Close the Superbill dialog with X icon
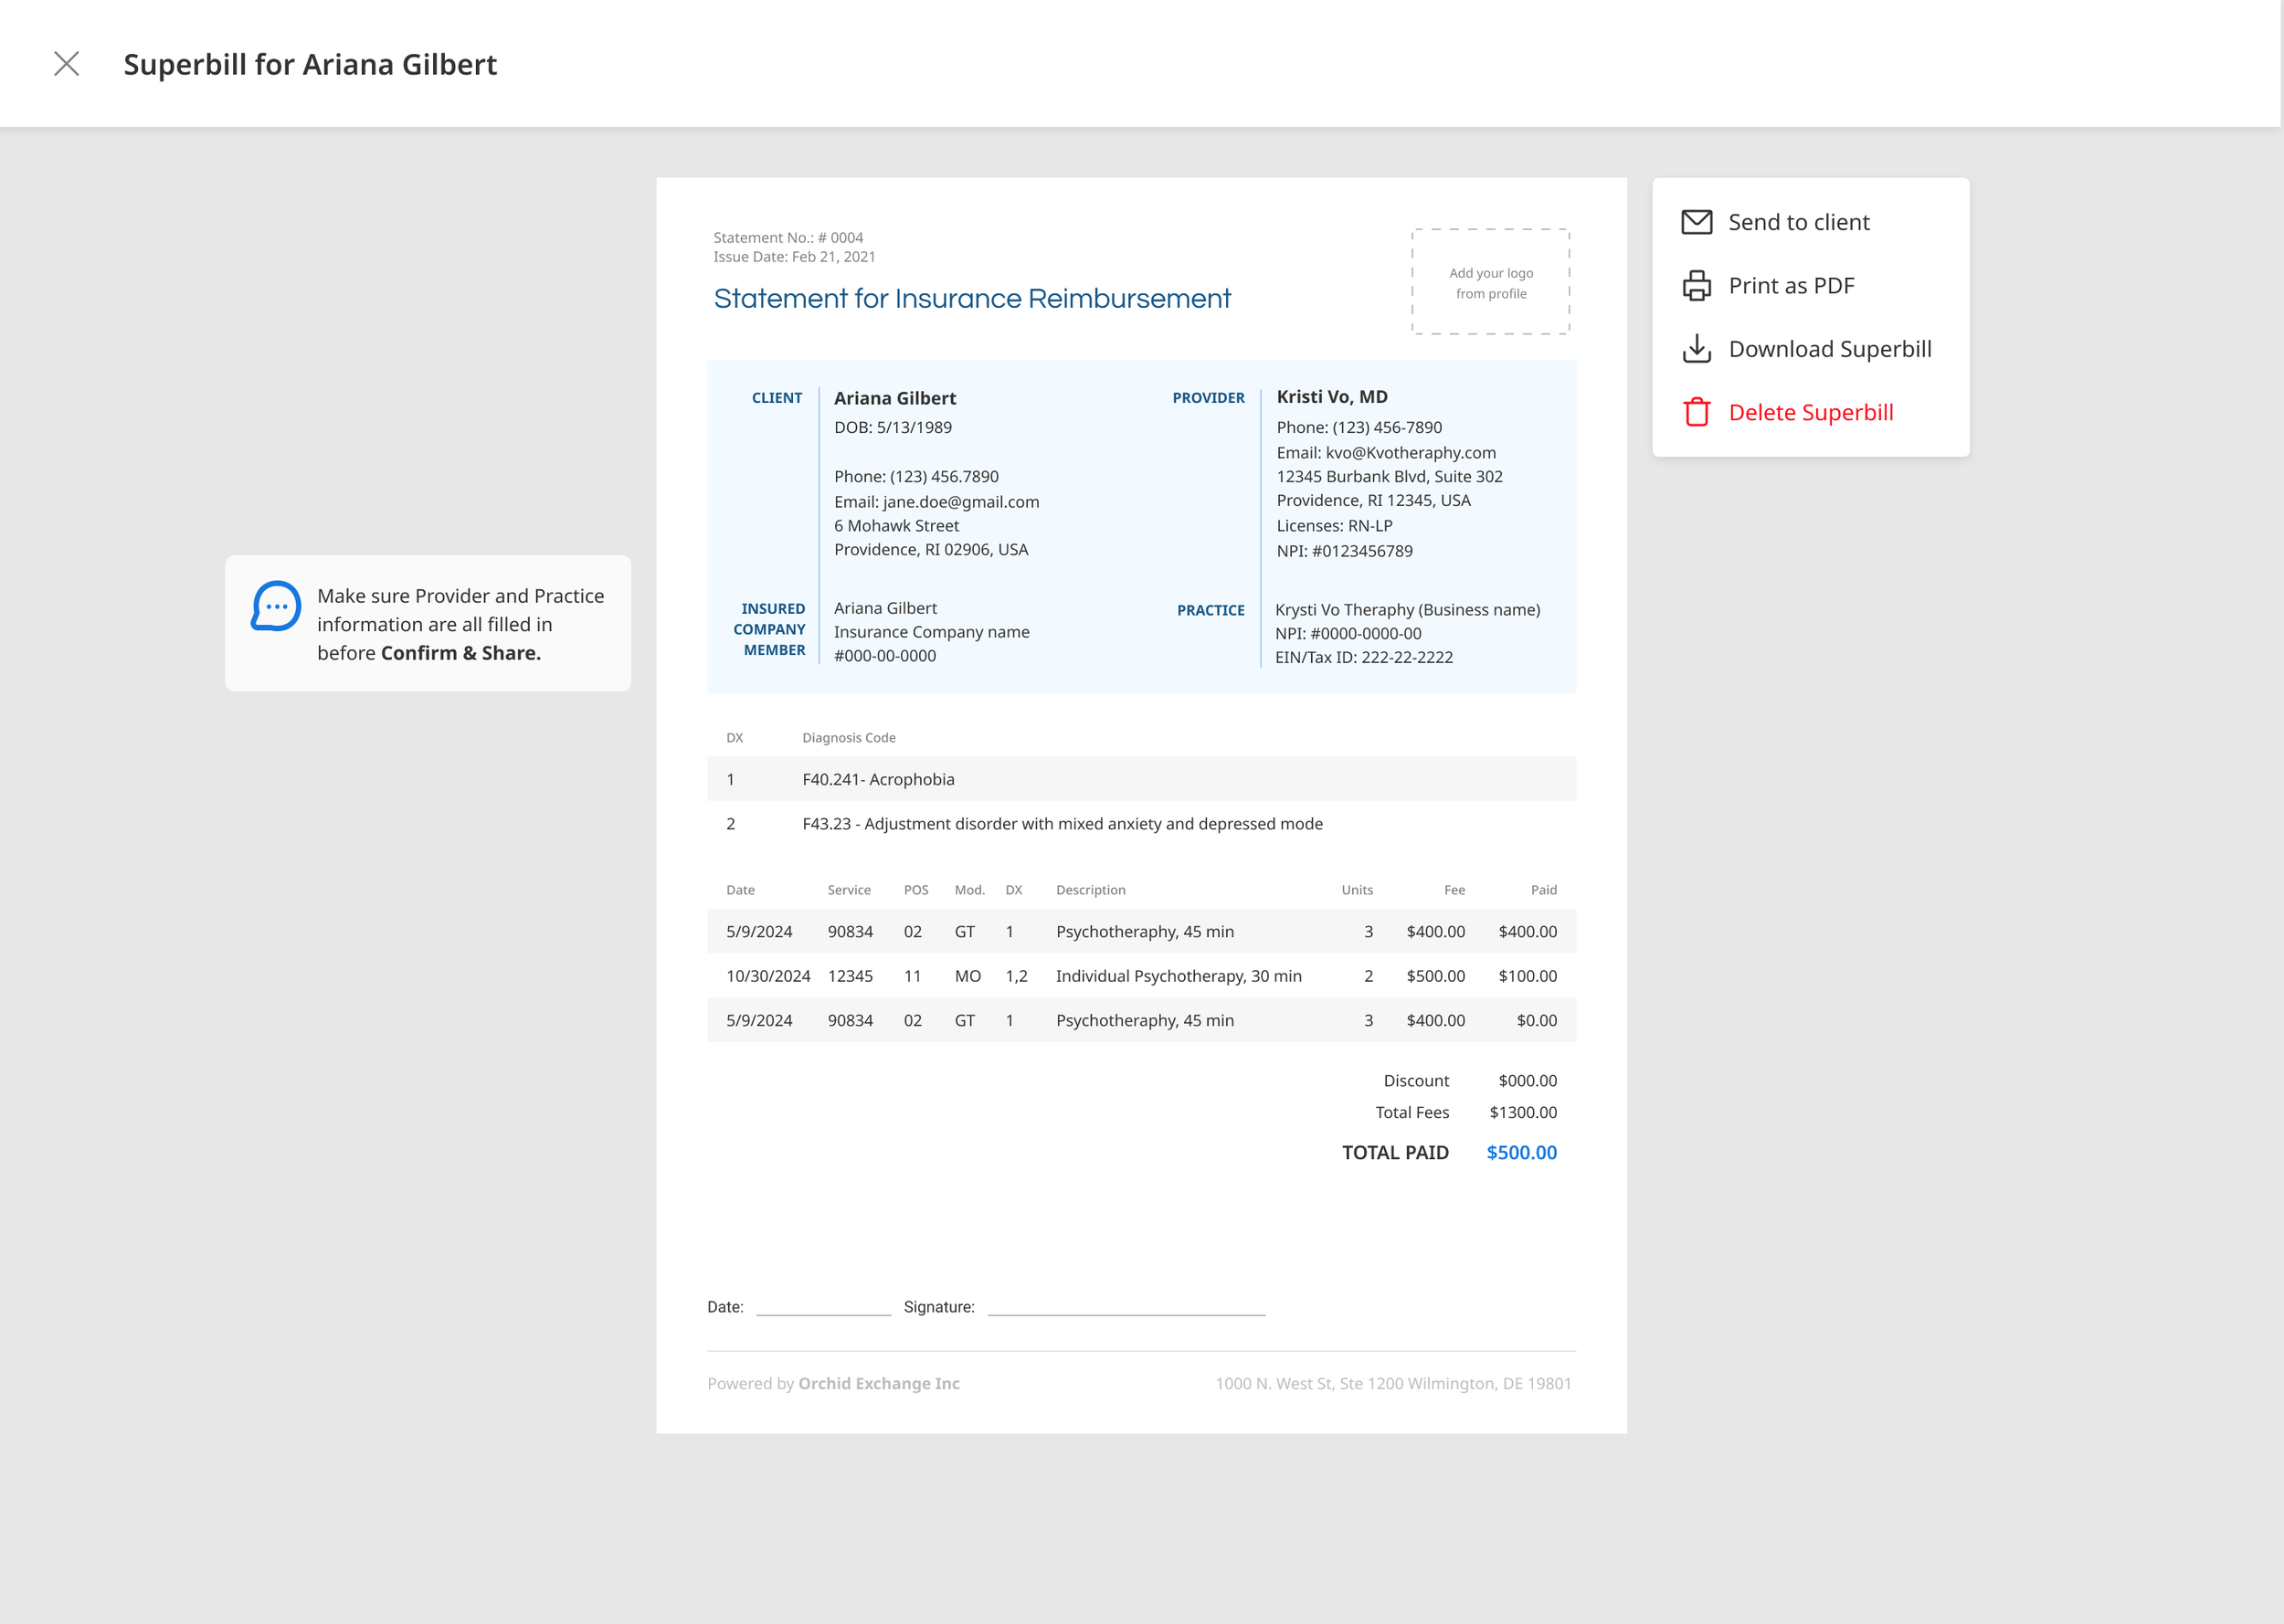This screenshot has height=1624, width=2284. (66, 64)
